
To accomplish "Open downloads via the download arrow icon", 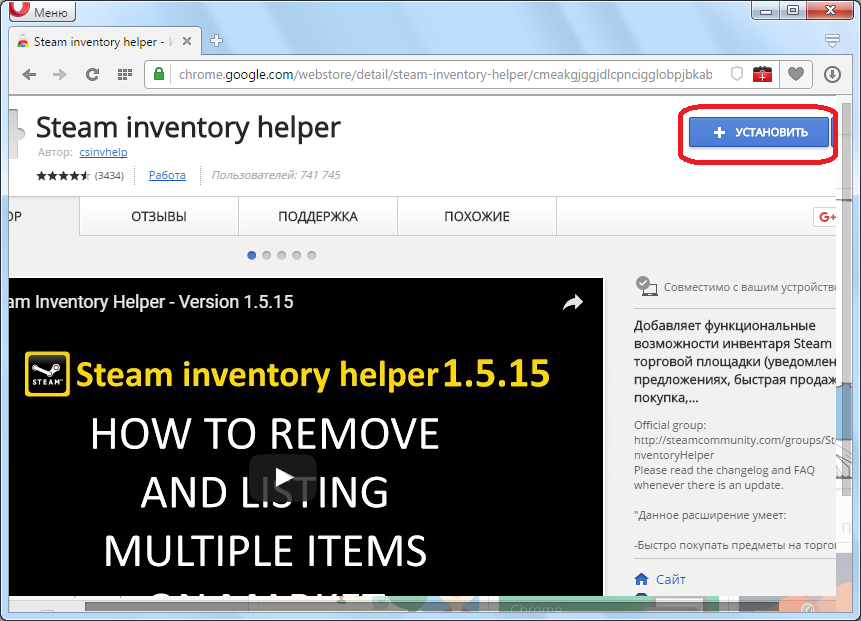I will [x=832, y=74].
